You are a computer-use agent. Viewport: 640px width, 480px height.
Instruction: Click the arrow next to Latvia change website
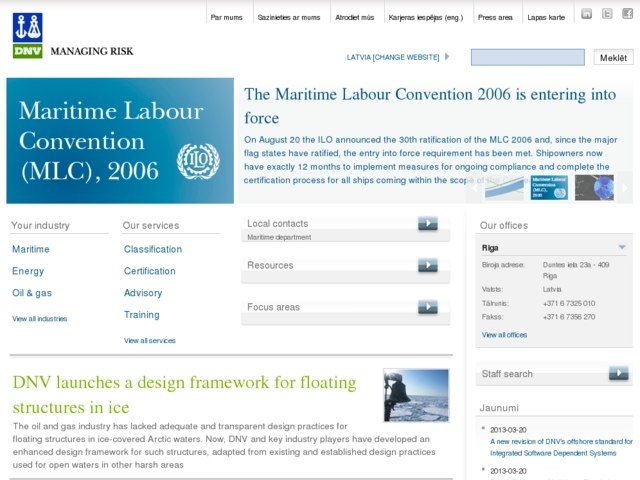pos(447,56)
